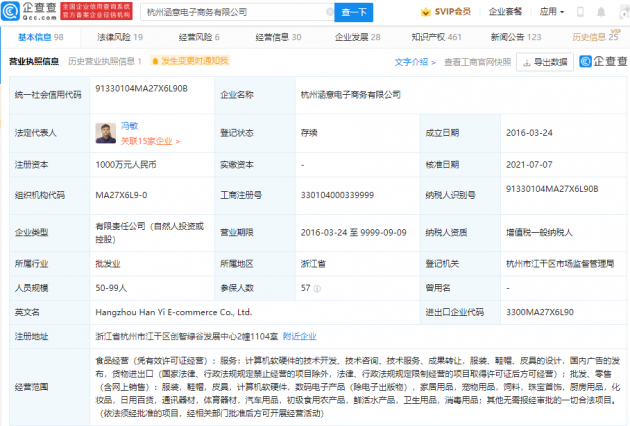Select taxpayer qualification 增值税一般纳税人
Image resolution: width=630 pixels, height=426 pixels.
pos(539,233)
